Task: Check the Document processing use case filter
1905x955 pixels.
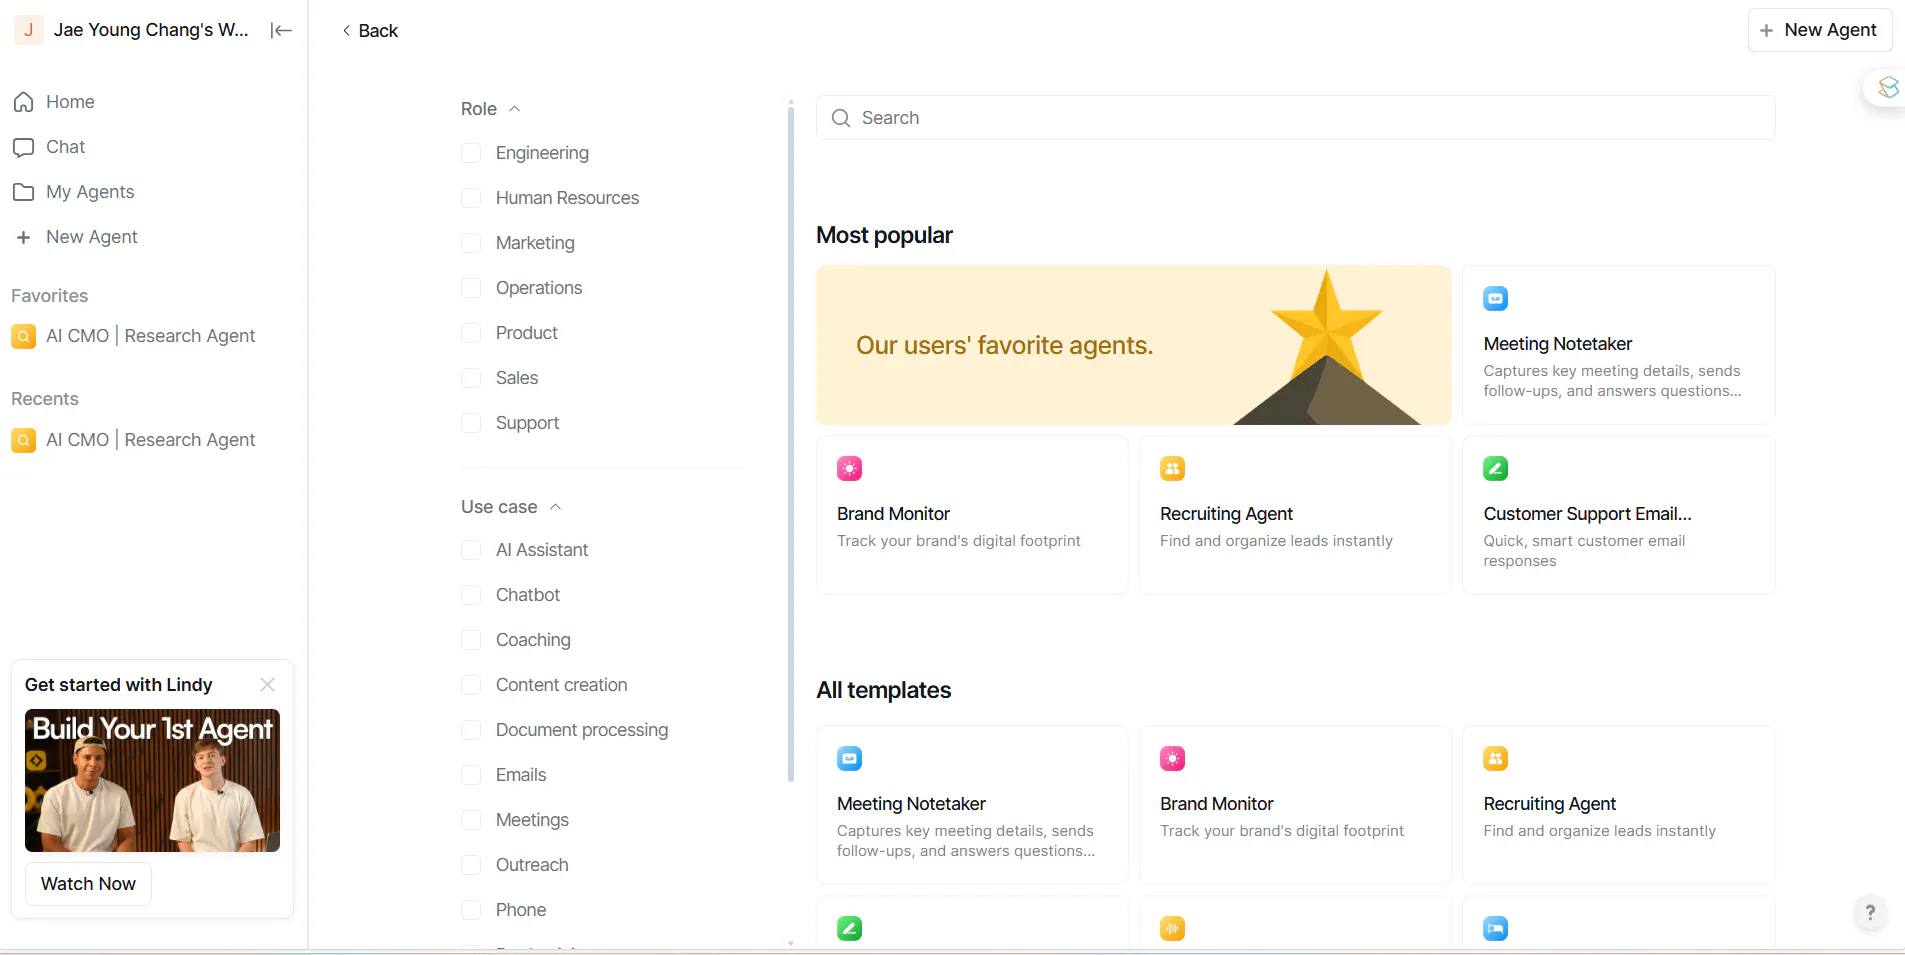Action: [x=471, y=730]
